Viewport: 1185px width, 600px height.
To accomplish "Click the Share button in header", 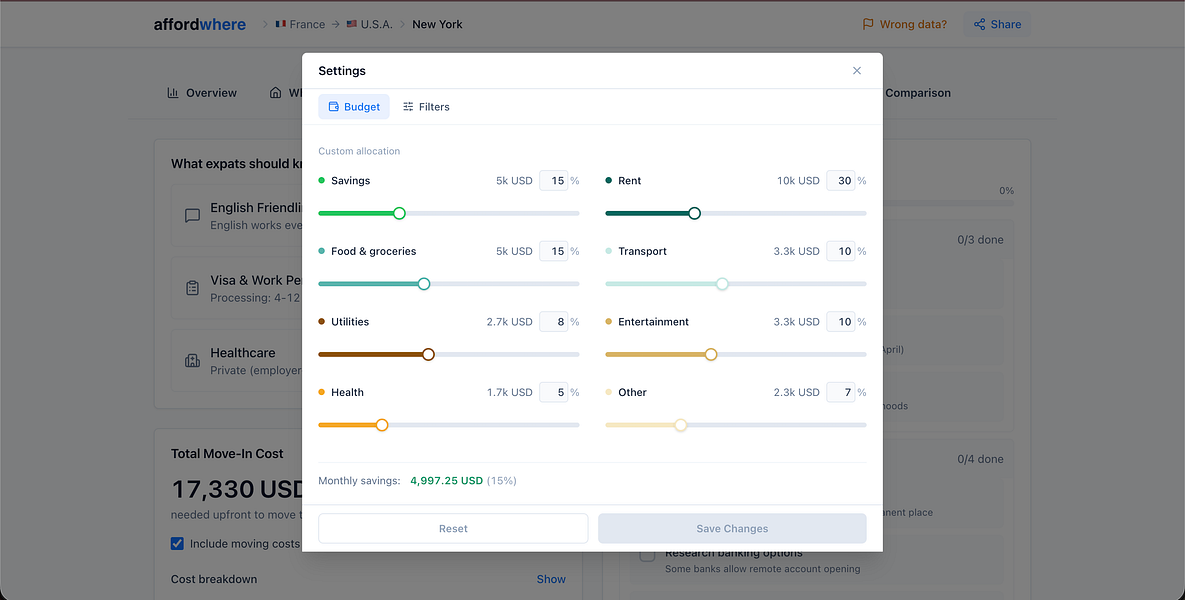I will click(997, 24).
